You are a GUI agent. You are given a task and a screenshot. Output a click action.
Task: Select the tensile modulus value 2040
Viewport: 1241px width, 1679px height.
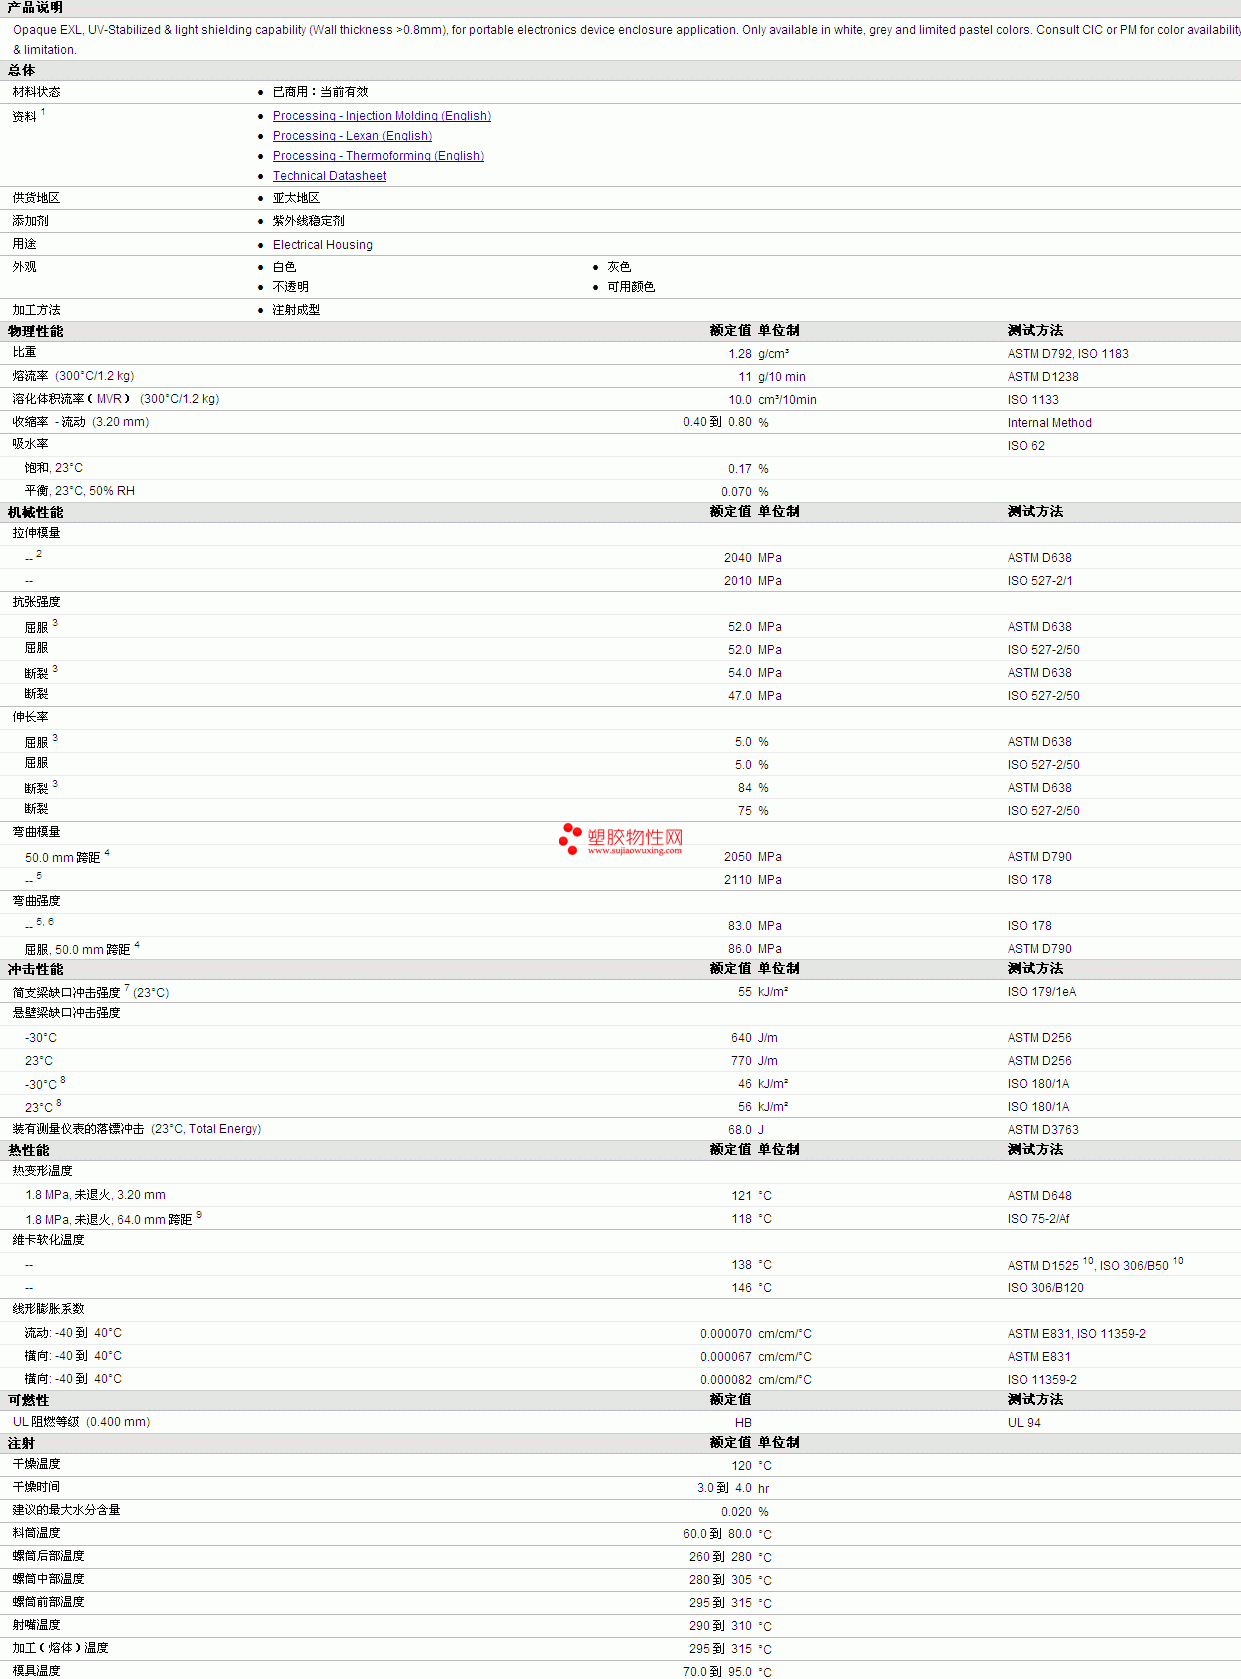tap(738, 558)
